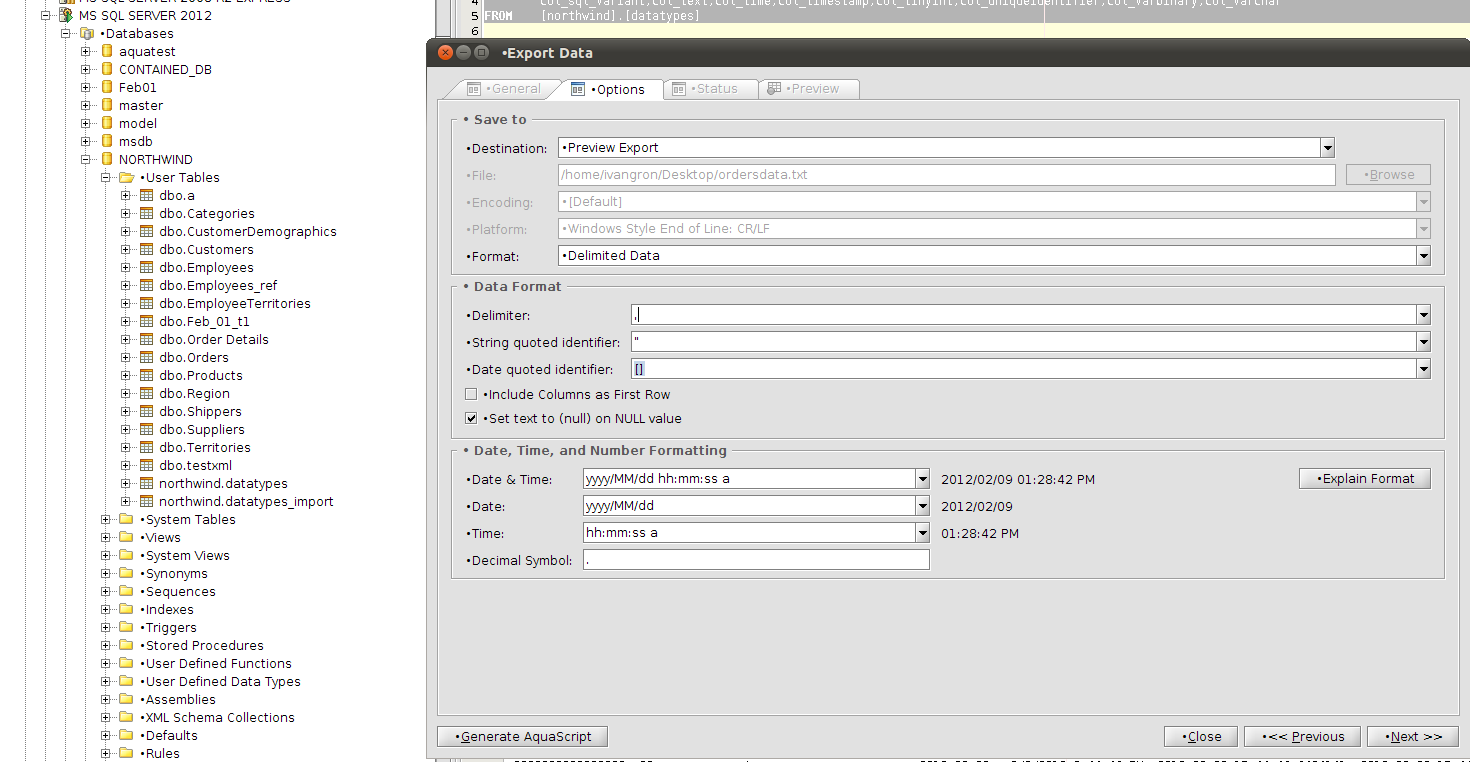Expand the dbo.Order Details table node
Image resolution: width=1470 pixels, height=762 pixels.
coord(126,339)
